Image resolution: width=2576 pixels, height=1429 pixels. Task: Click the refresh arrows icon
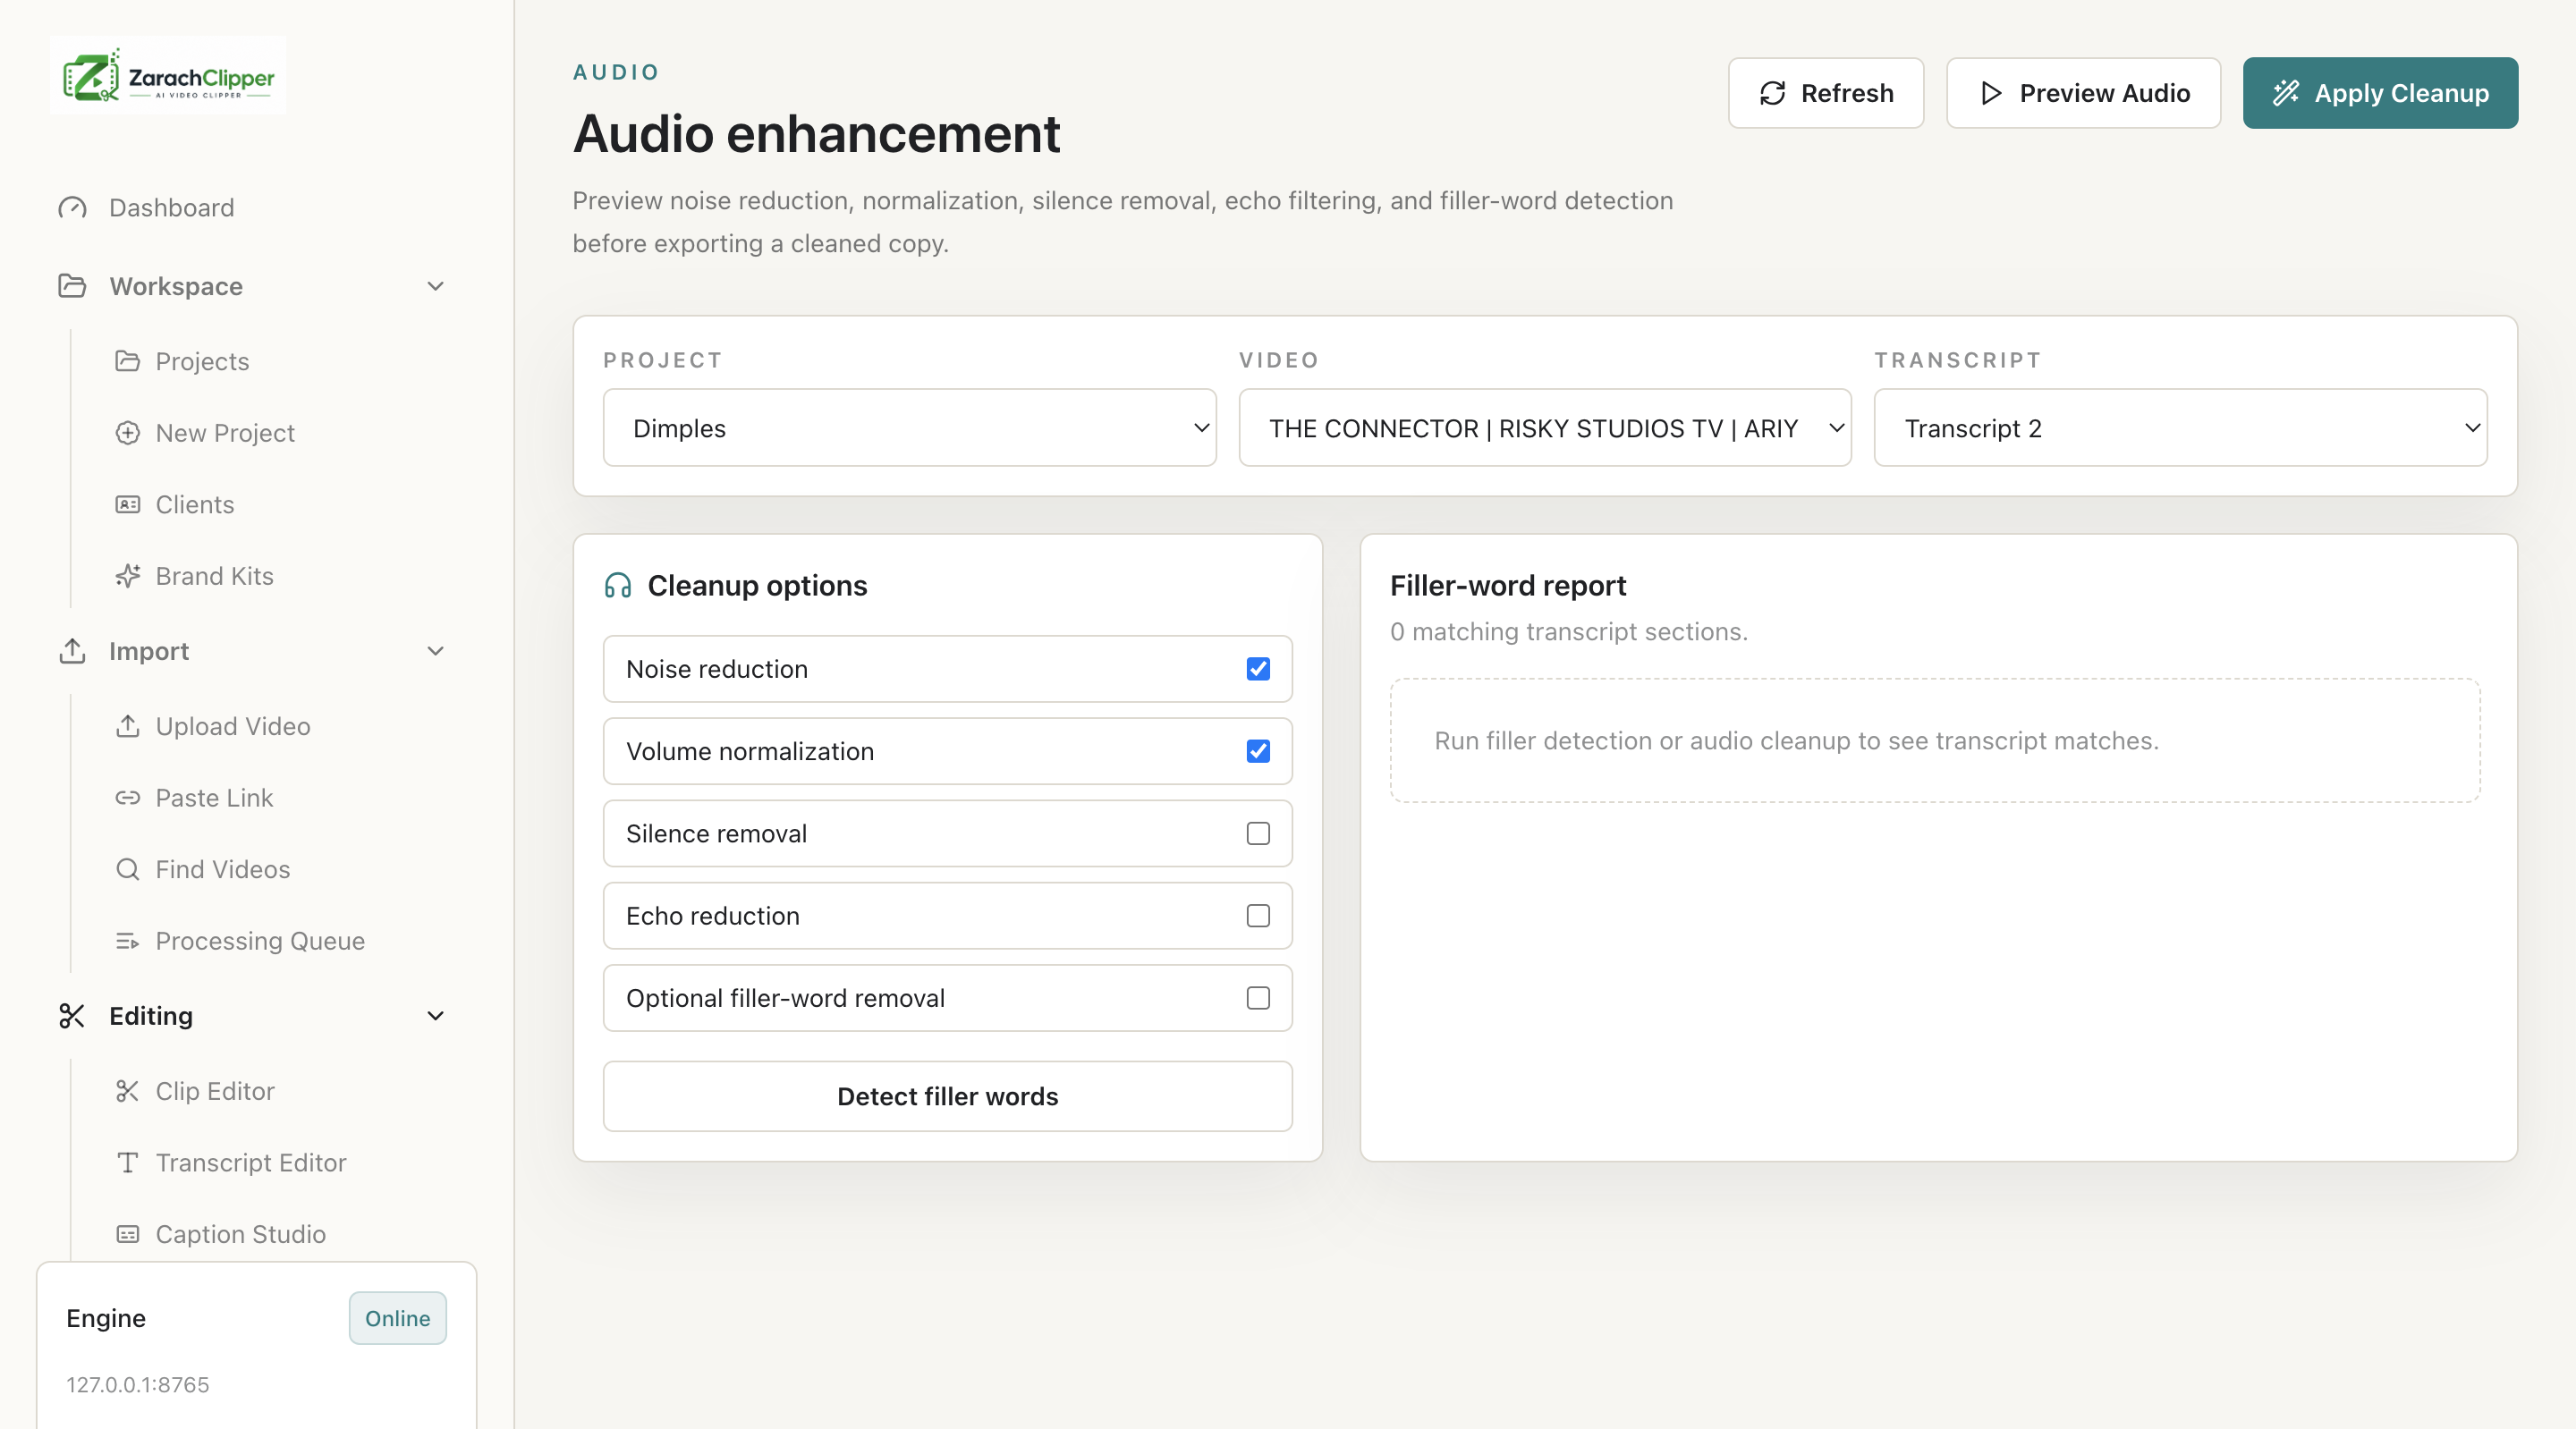click(x=1772, y=93)
